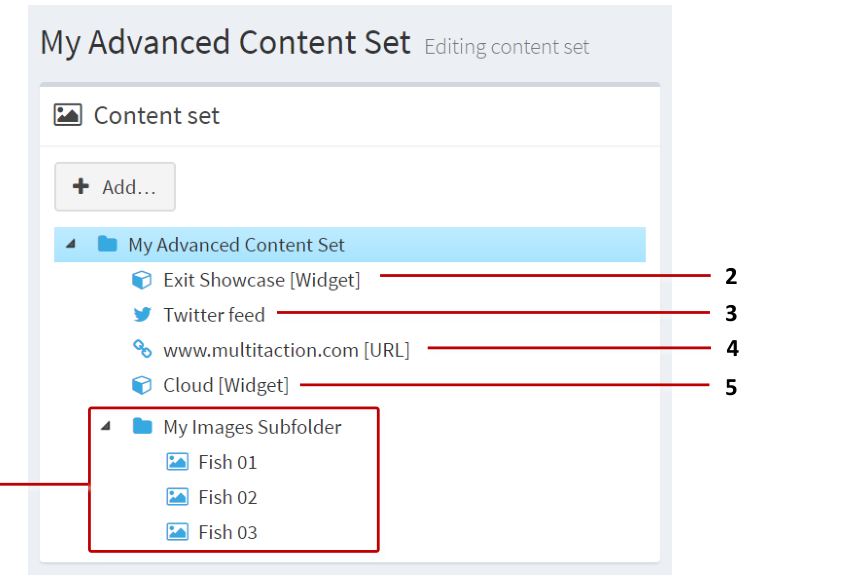
Task: Collapse the My Images Subfolder node
Action: pyautogui.click(x=106, y=426)
